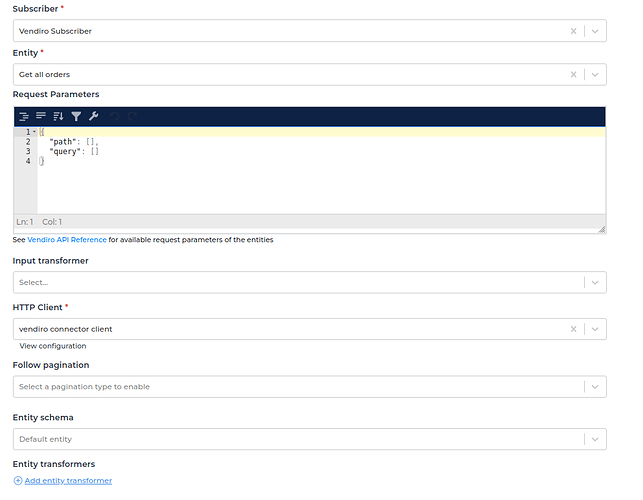Image resolution: width=643 pixels, height=500 pixels.
Task: Click the plus icon beside Add entity transformer
Action: [18, 480]
